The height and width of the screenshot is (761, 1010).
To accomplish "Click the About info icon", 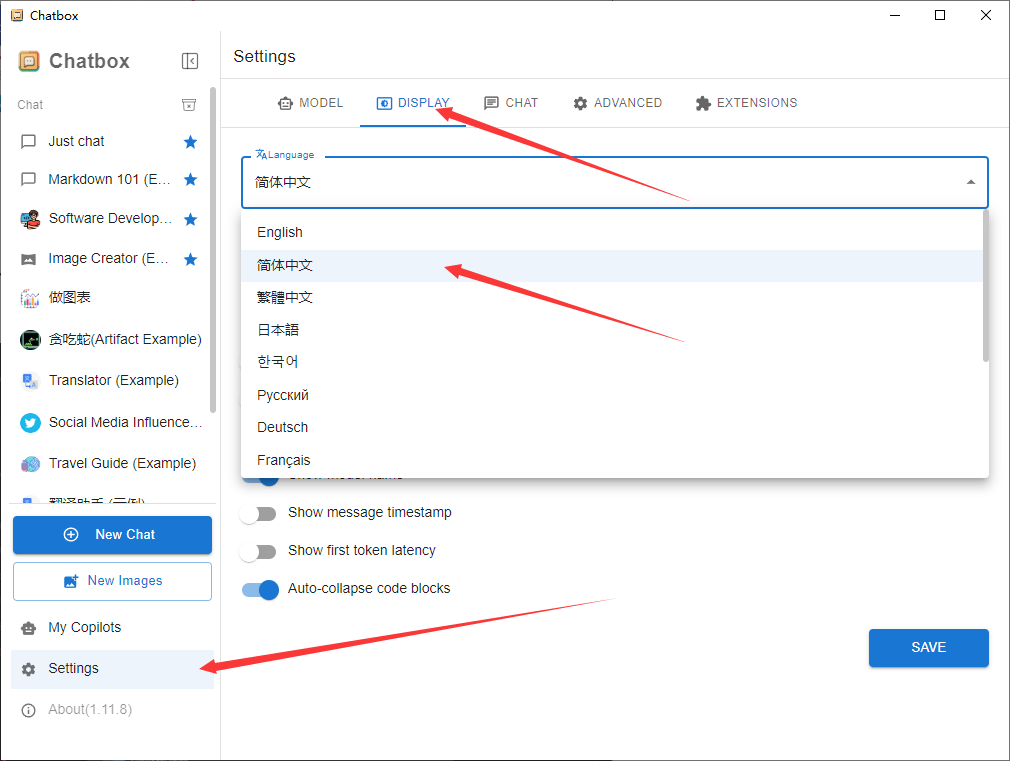I will (x=29, y=710).
